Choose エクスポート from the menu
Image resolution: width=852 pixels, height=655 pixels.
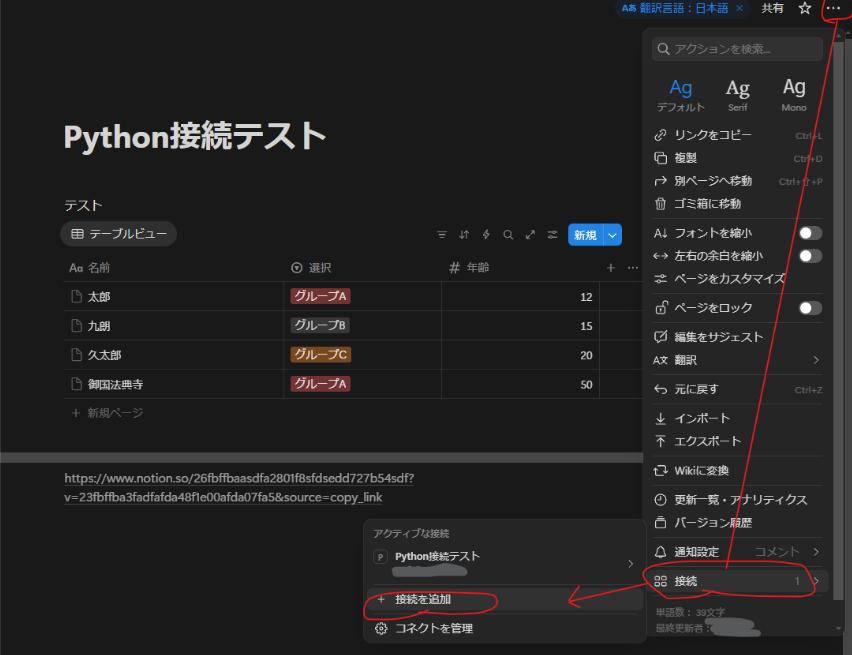[707, 441]
